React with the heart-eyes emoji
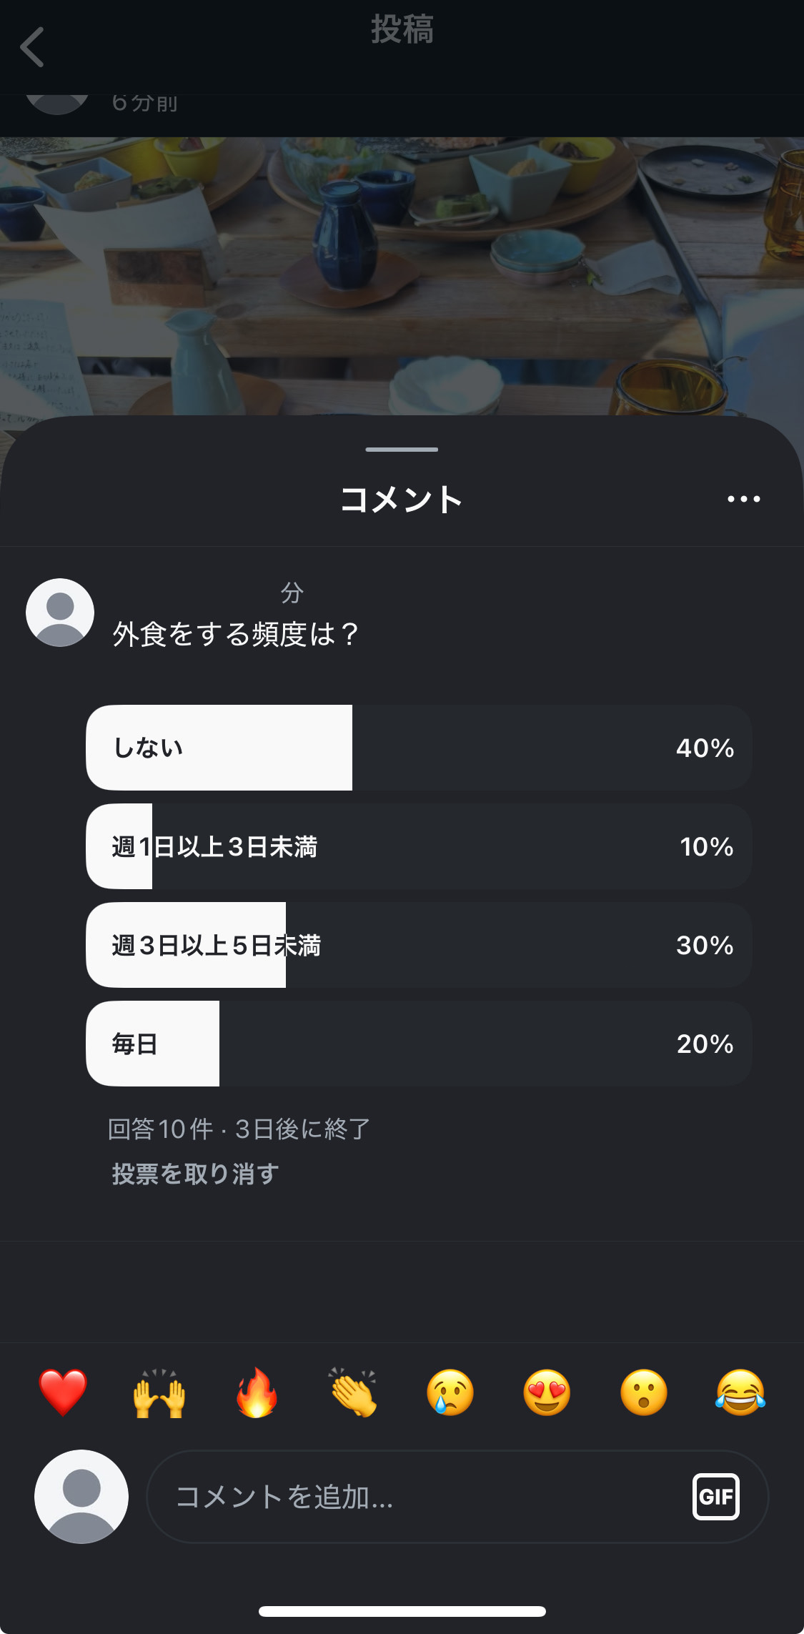Screen dimensions: 804x1634 (x=547, y=1392)
